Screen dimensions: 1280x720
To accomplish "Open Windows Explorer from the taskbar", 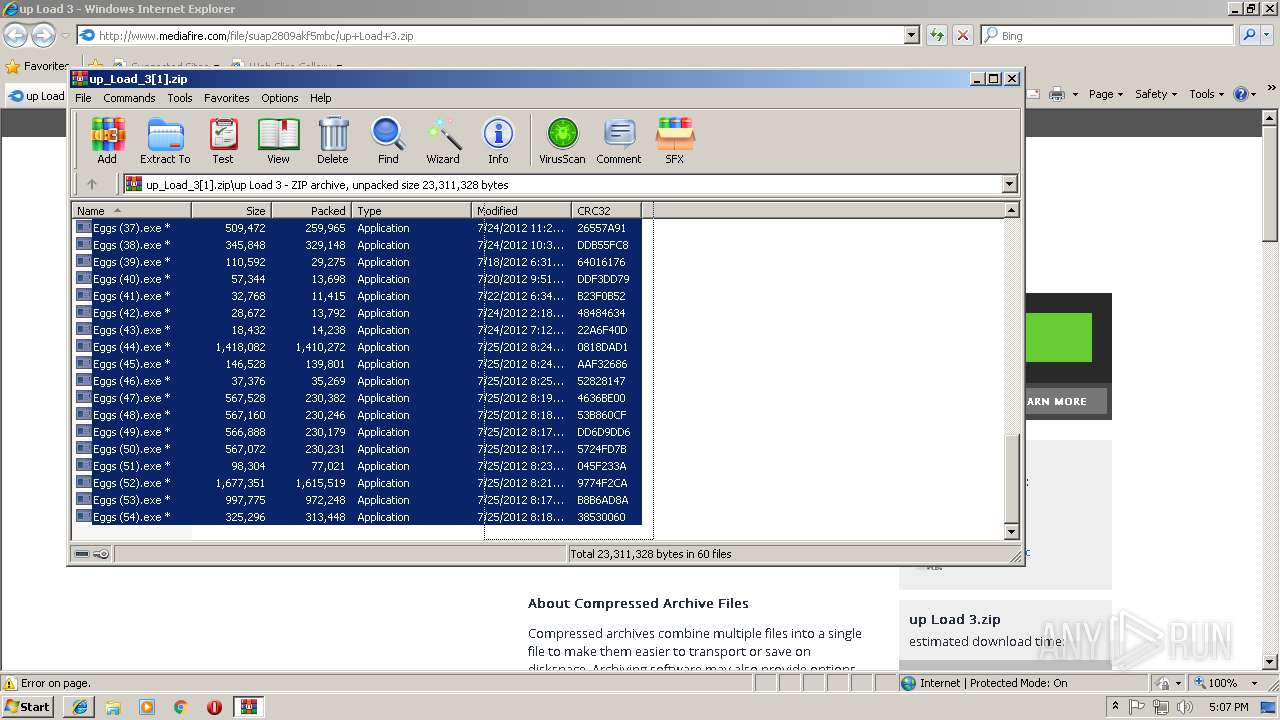I will click(113, 707).
